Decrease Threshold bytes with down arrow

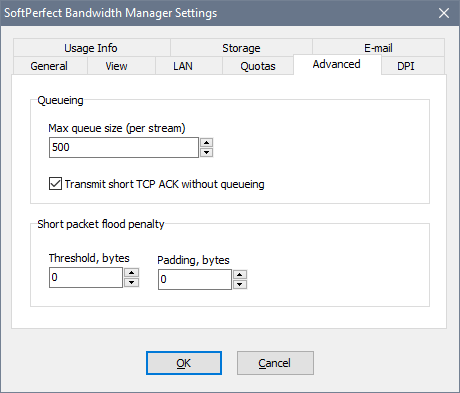(x=132, y=282)
